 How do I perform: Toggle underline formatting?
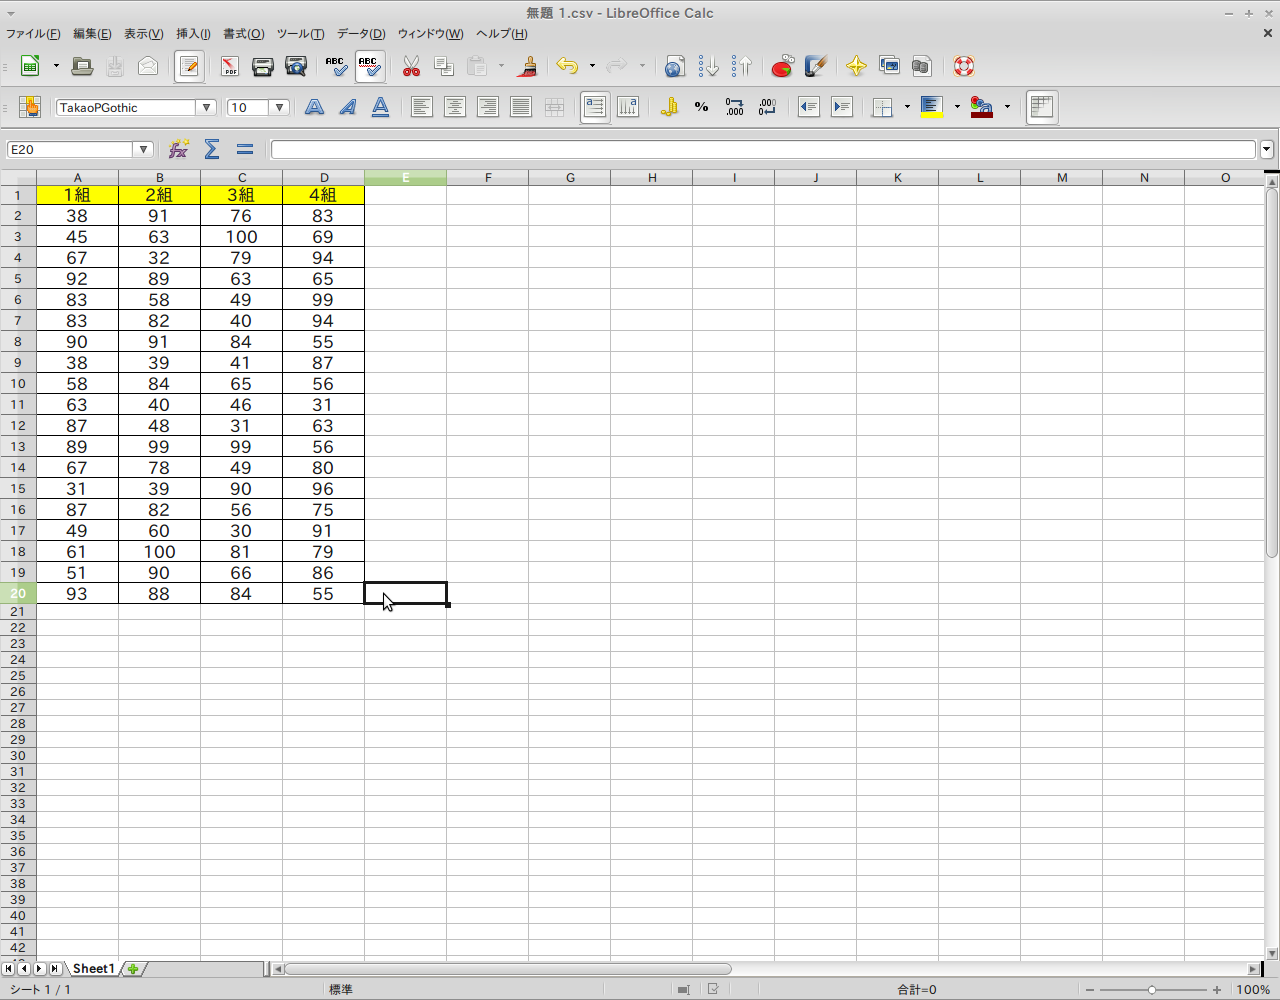(381, 107)
